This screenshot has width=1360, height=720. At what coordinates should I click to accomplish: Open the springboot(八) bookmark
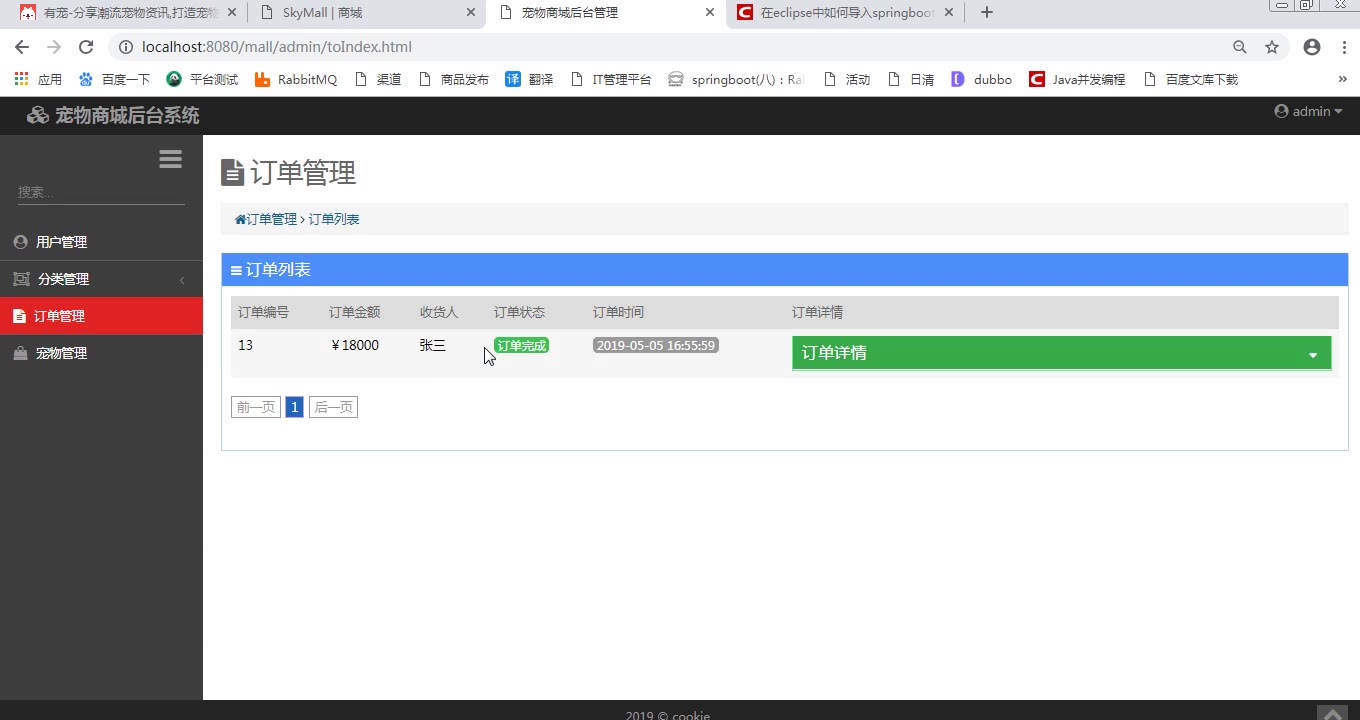pyautogui.click(x=736, y=79)
